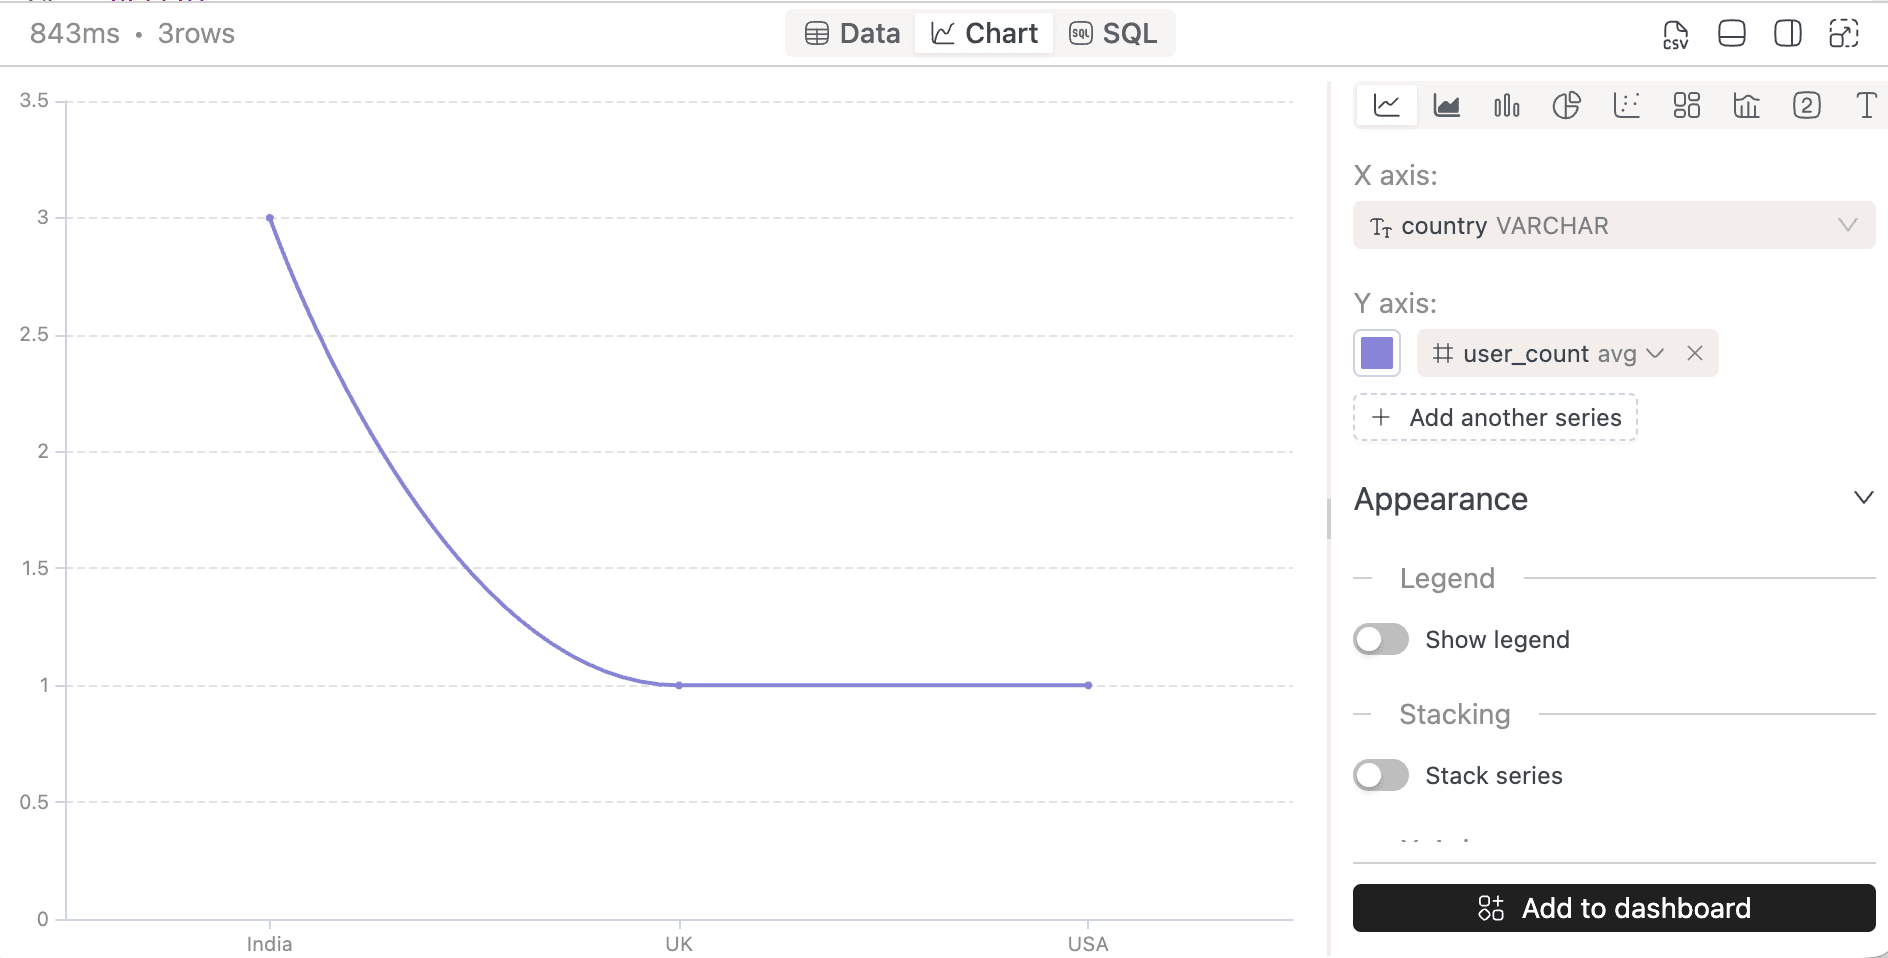Open the X axis country dropdown
The image size is (1888, 958).
tap(1613, 226)
